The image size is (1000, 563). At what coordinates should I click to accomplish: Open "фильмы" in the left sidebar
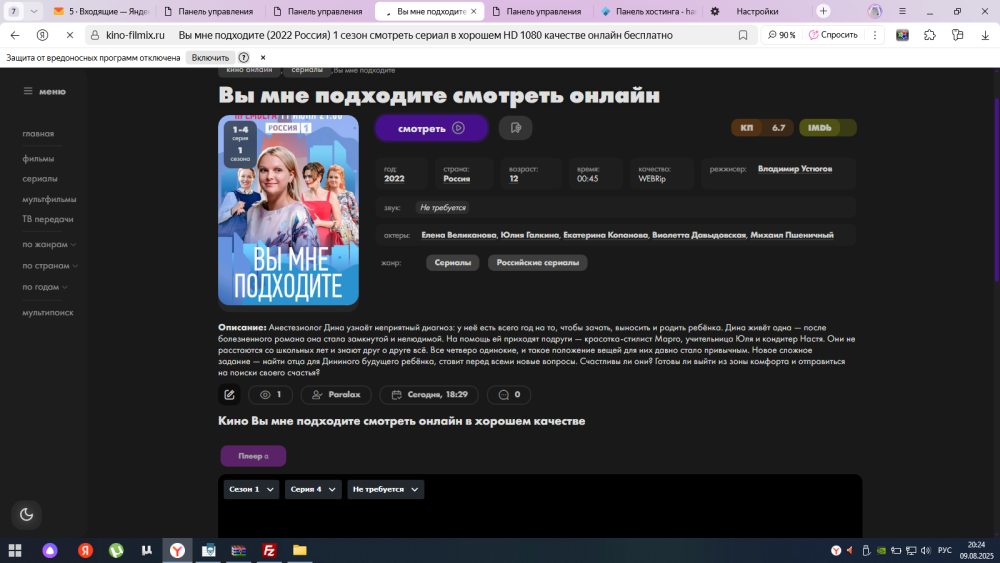point(38,158)
